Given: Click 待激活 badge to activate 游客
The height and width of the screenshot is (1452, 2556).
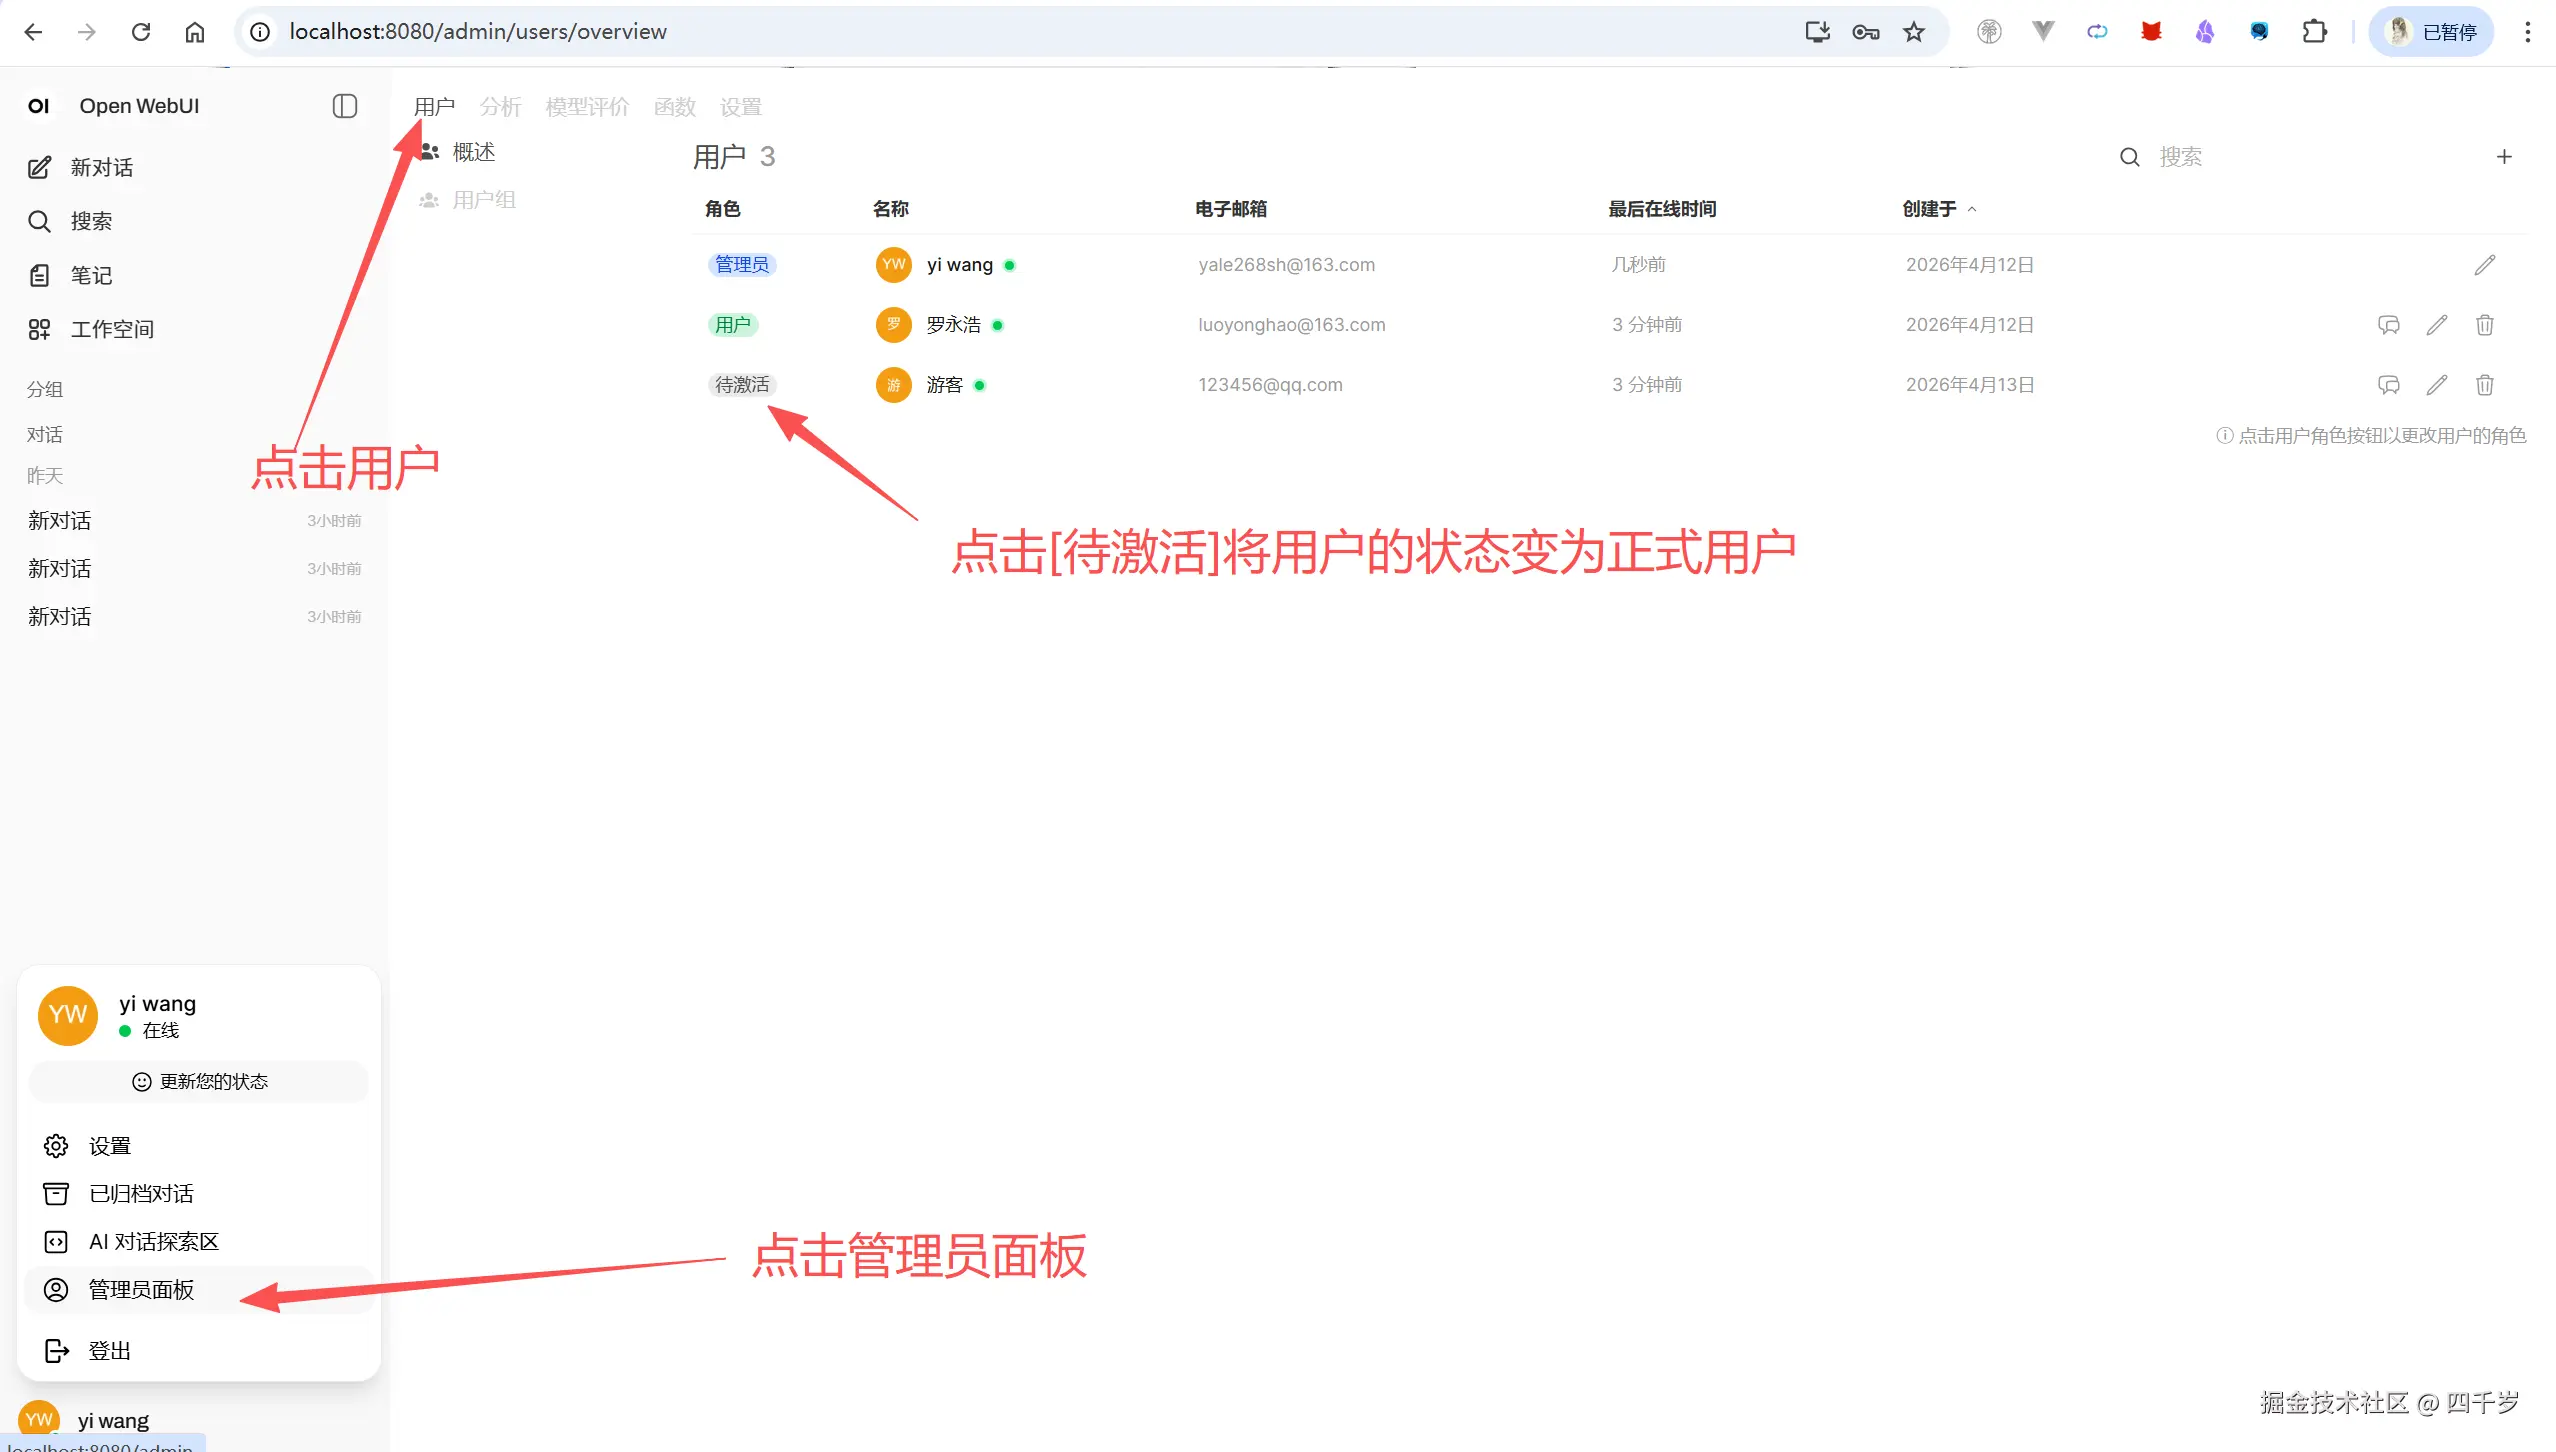Looking at the screenshot, I should 741,385.
